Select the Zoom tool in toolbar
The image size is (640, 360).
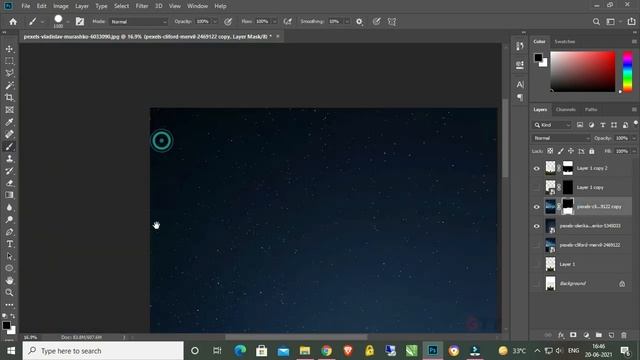point(9,293)
